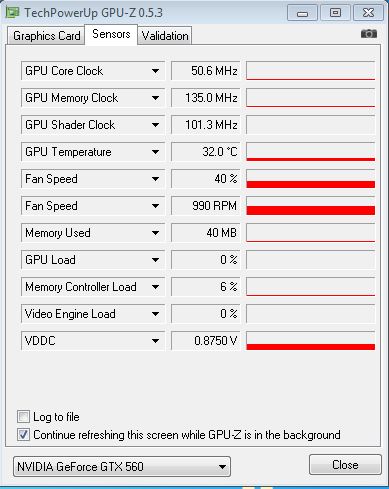Expand the VDDC sensor dropdown

pos(155,341)
